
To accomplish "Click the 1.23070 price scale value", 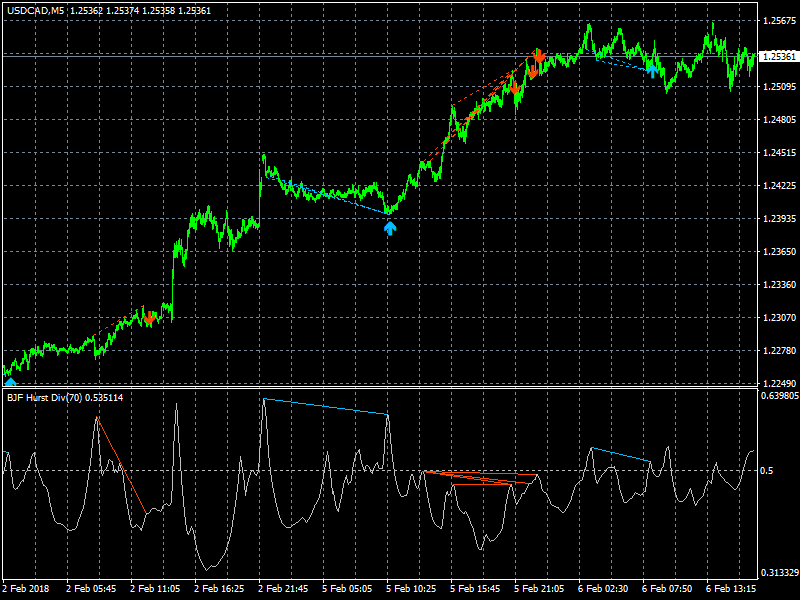I will coord(779,318).
